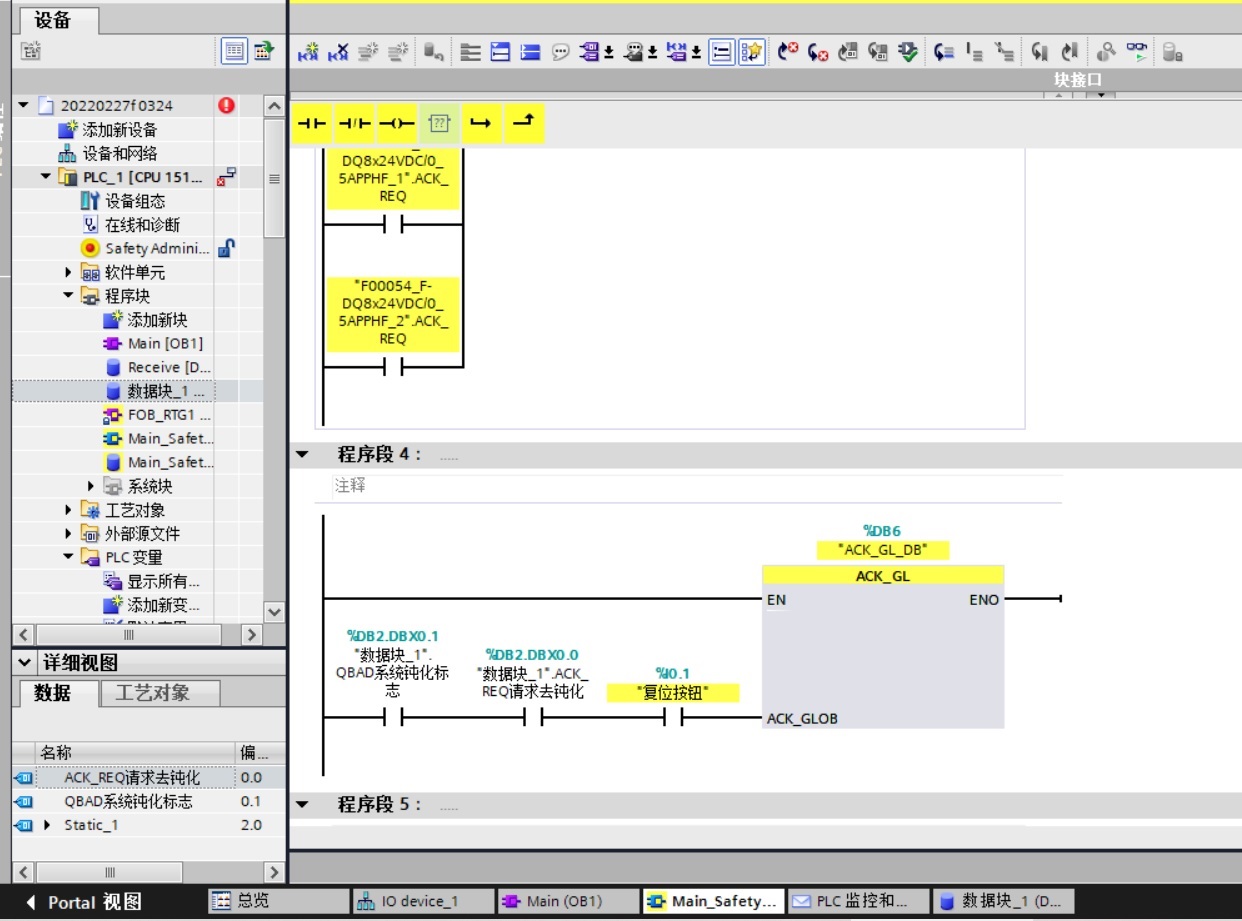Screen dimensions: 1242x921
Task: Switch to Portal 视图
Action: click(84, 902)
